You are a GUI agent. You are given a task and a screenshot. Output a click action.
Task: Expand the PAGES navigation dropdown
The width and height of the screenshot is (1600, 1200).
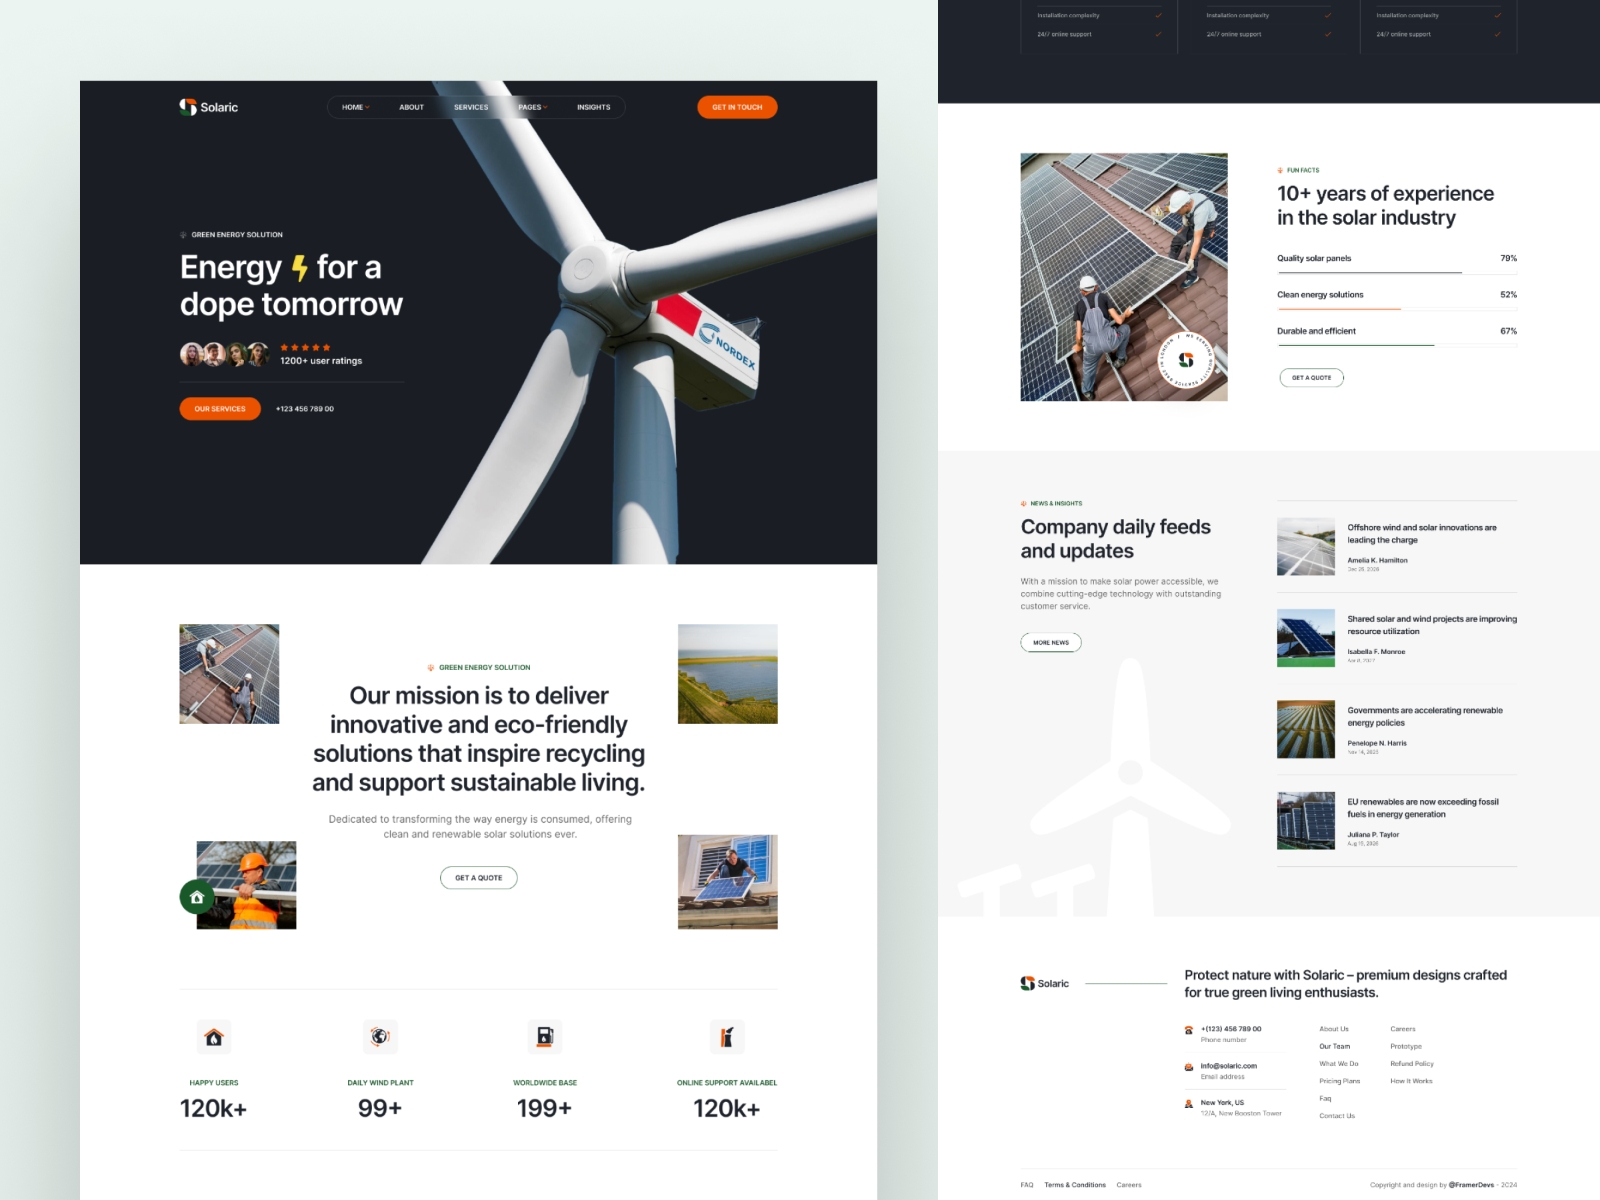click(x=533, y=107)
